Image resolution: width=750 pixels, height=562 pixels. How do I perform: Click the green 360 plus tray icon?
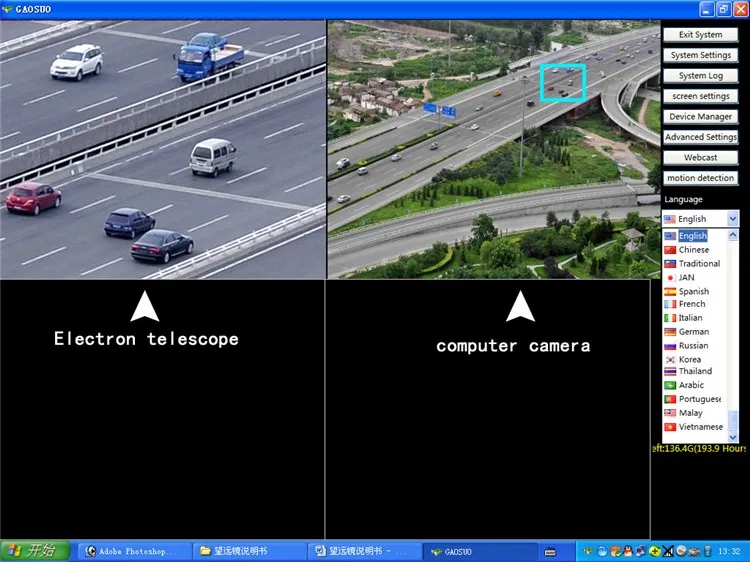pyautogui.click(x=654, y=551)
